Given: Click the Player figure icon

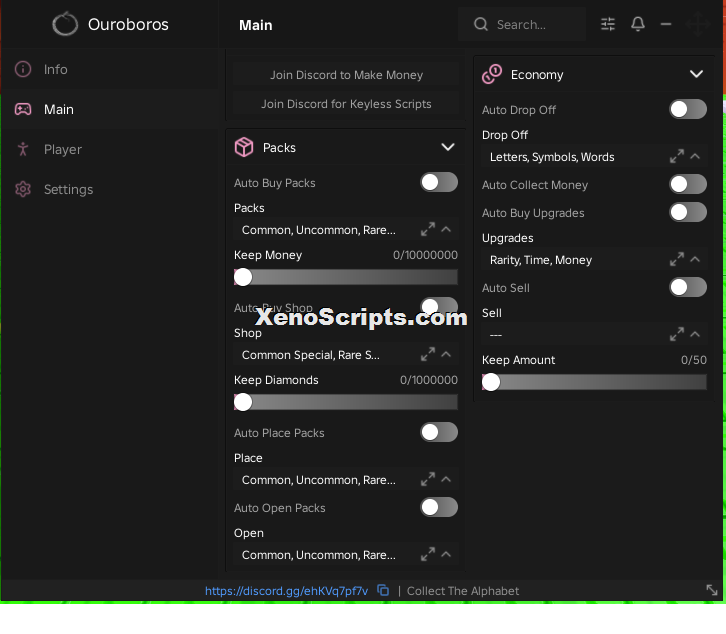Looking at the screenshot, I should click(x=23, y=149).
